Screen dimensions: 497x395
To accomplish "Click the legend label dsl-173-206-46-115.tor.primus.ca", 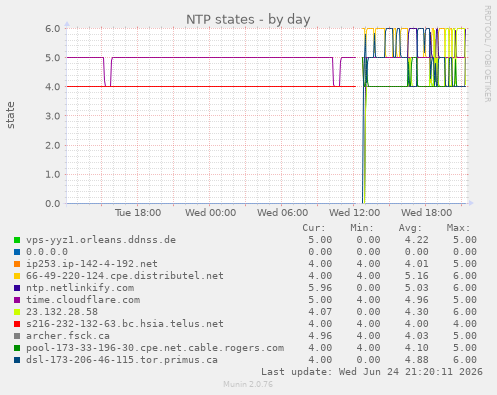I will (122, 360).
